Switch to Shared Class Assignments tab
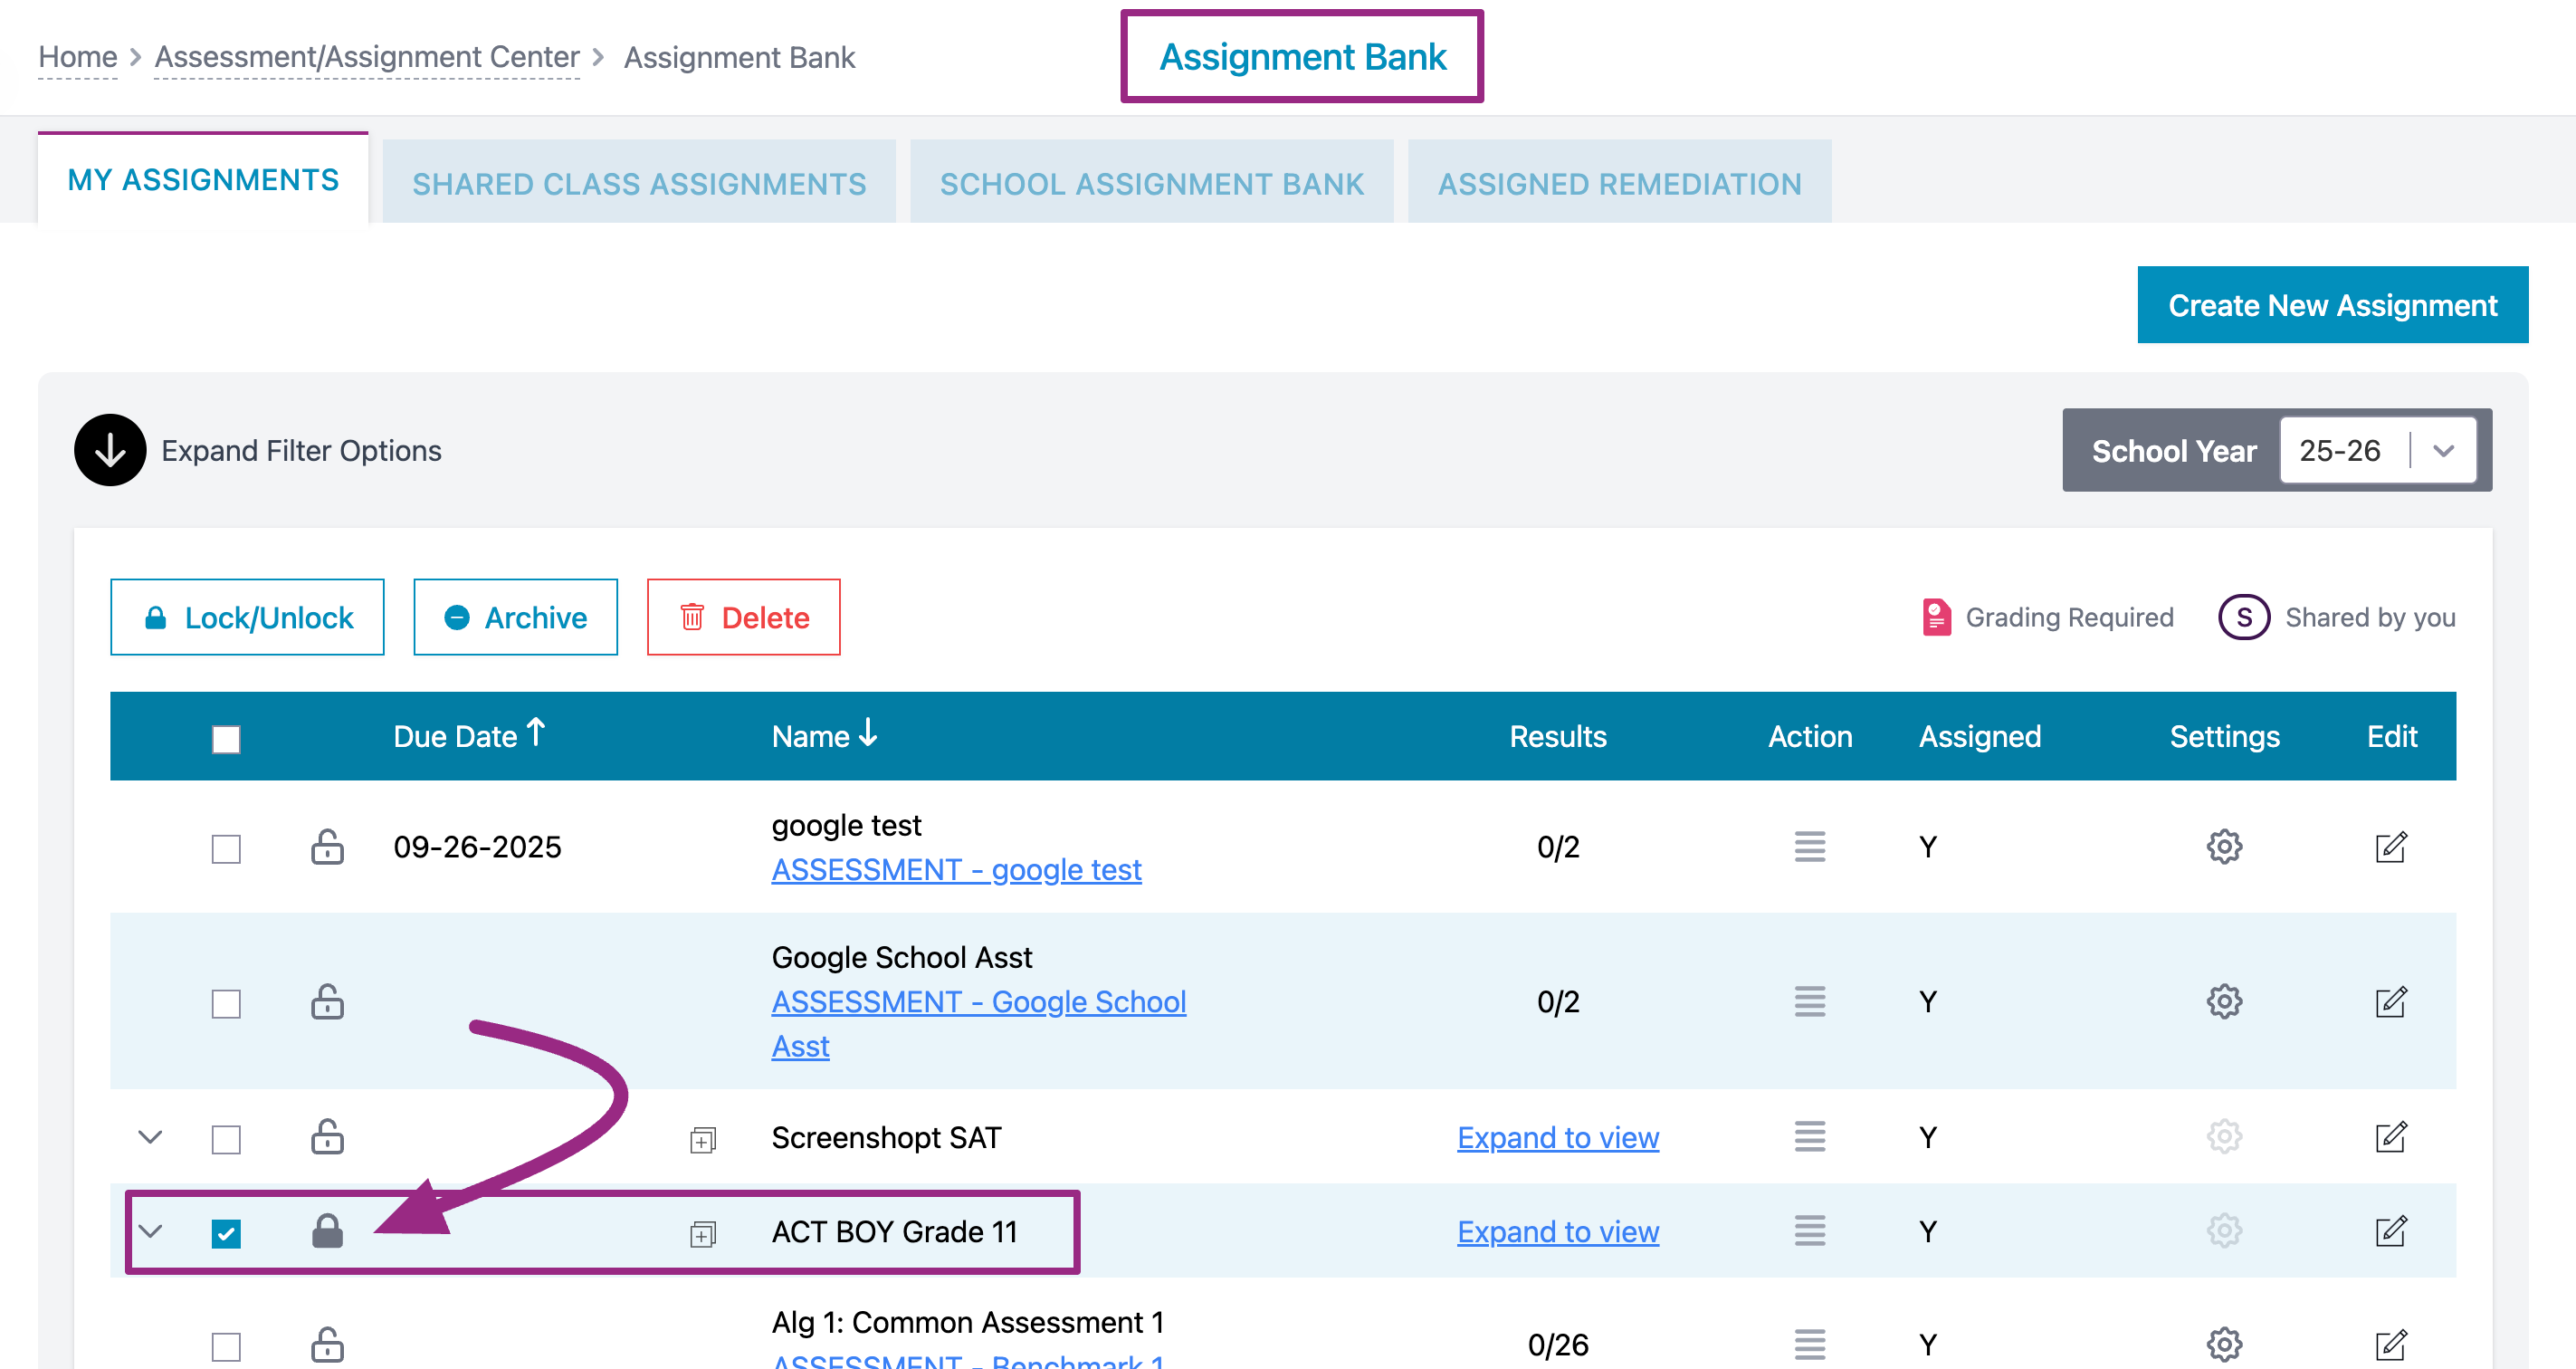 pyautogui.click(x=639, y=183)
